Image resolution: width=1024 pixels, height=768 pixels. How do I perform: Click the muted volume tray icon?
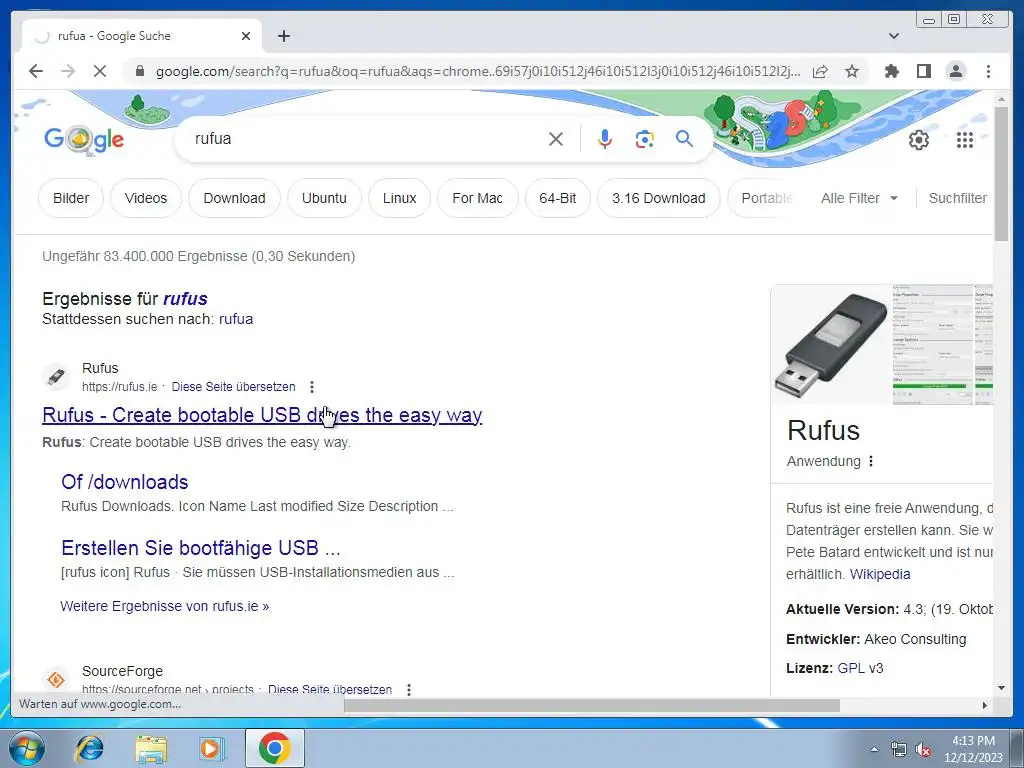pos(923,750)
